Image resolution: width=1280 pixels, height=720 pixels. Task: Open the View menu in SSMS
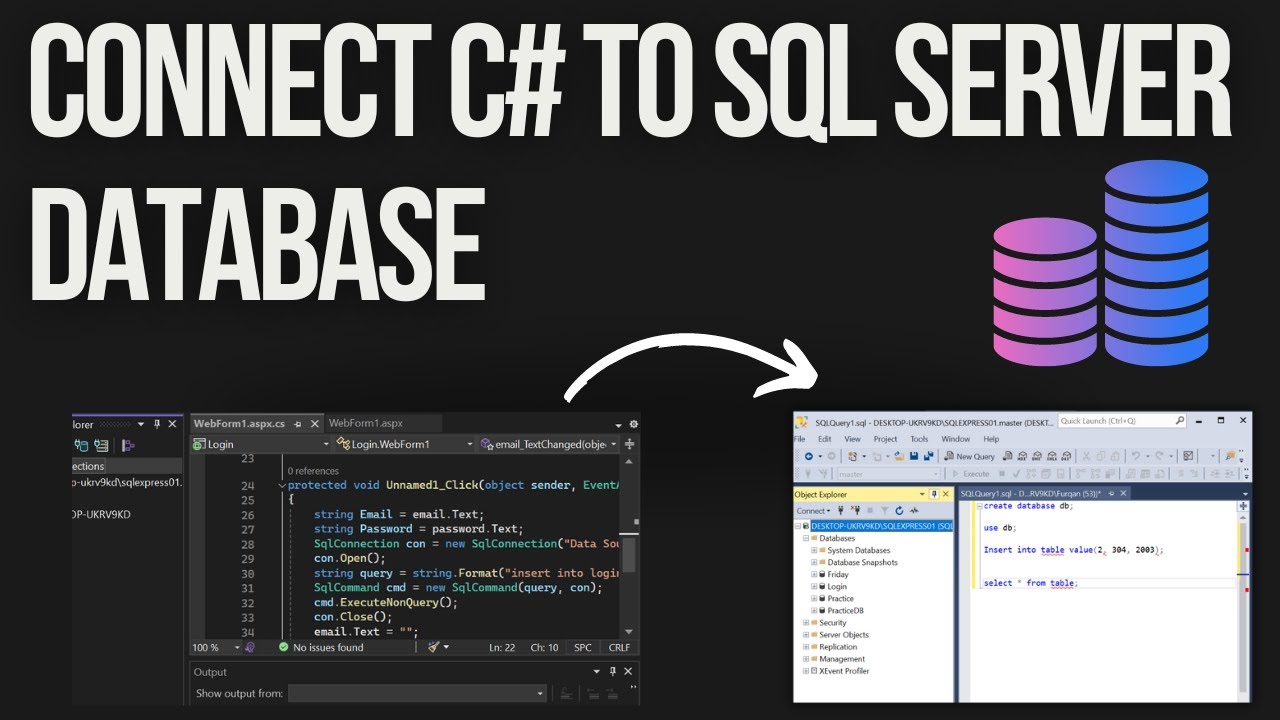[x=852, y=439]
